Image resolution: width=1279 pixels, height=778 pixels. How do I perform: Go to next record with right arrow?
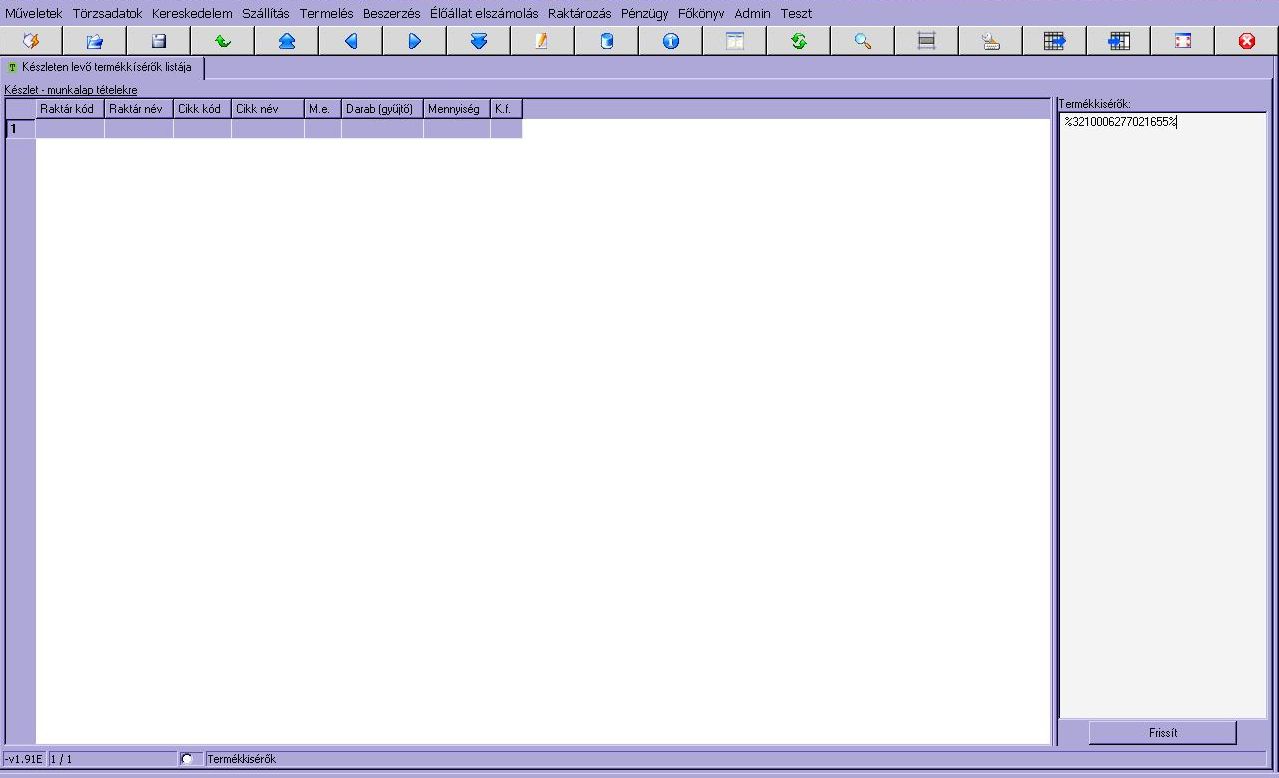pos(415,41)
